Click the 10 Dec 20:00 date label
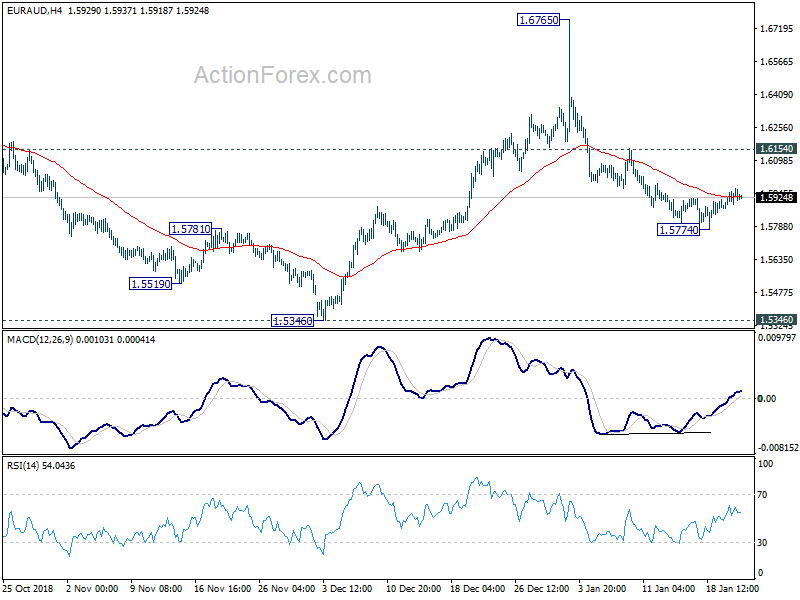 [414, 588]
